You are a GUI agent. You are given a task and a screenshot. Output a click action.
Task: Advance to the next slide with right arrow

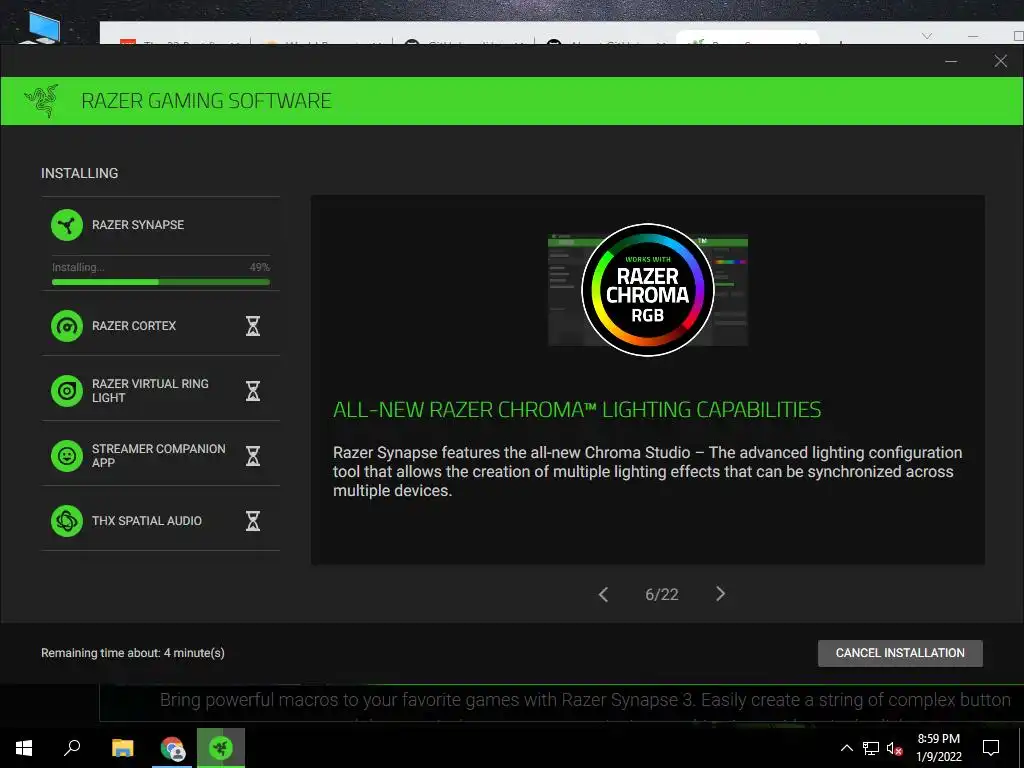point(720,594)
